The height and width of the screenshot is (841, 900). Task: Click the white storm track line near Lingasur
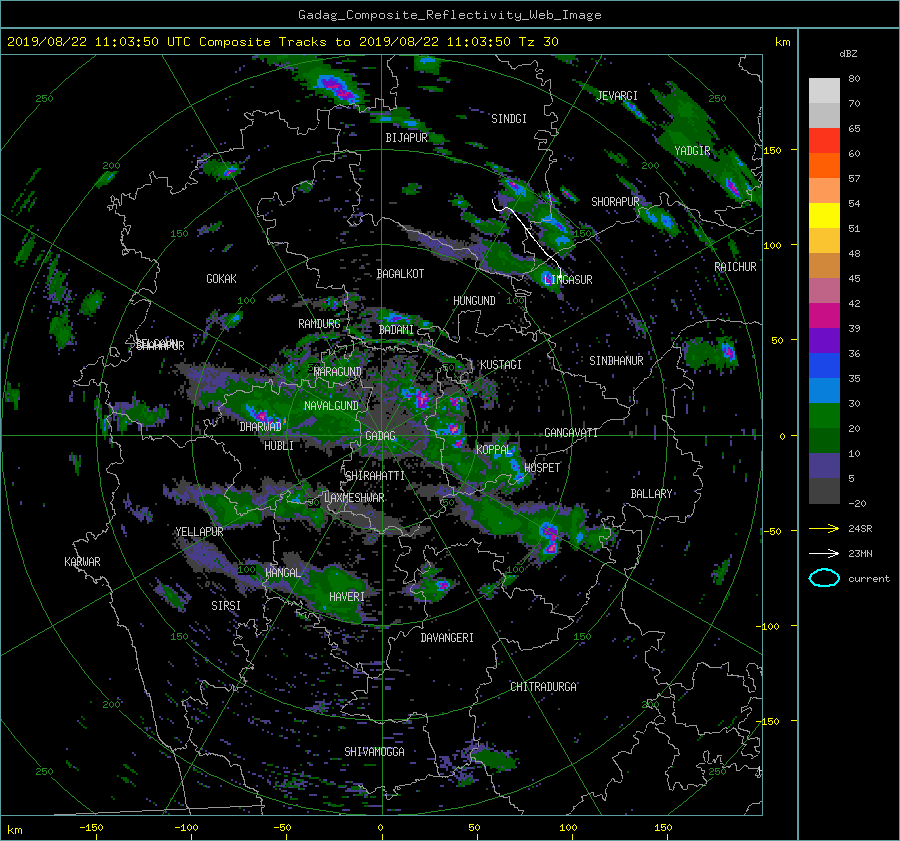529,232
